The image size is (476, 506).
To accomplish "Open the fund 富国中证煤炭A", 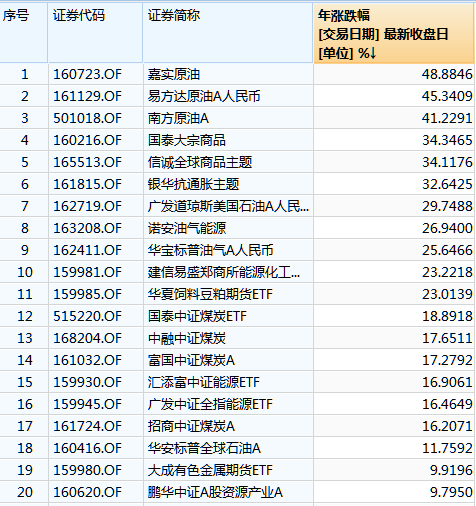I will [x=191, y=360].
